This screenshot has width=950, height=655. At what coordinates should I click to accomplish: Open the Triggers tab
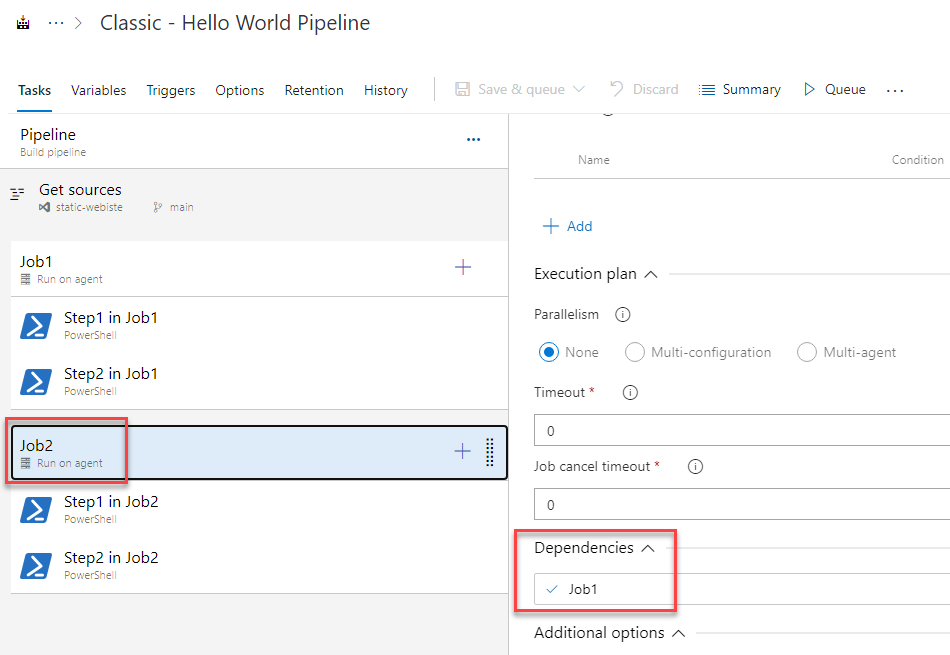[170, 89]
